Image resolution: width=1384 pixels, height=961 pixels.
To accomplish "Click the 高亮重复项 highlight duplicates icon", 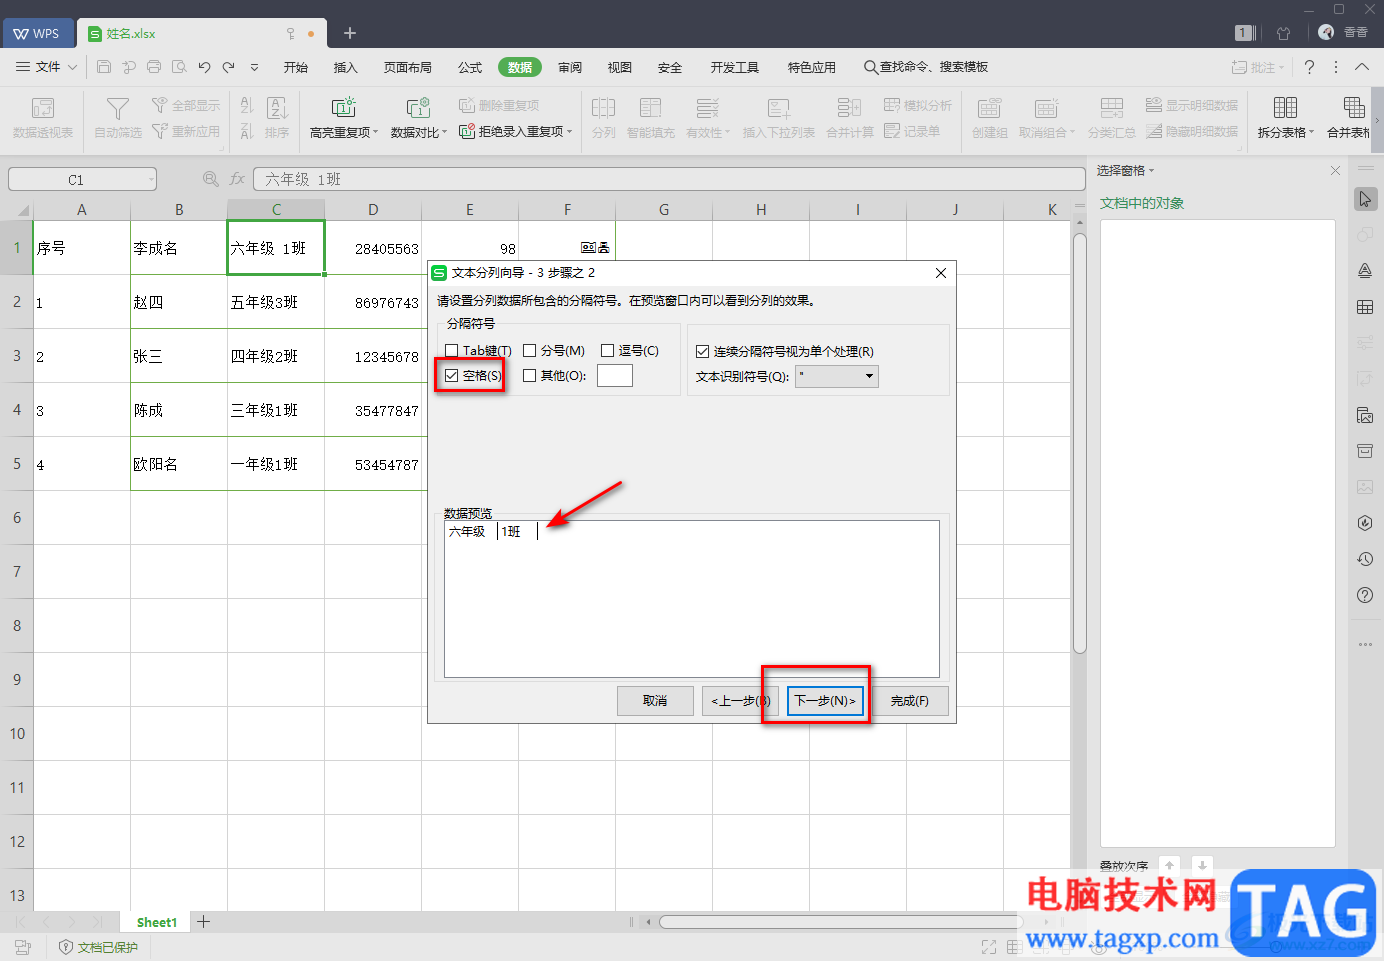I will pos(343,108).
